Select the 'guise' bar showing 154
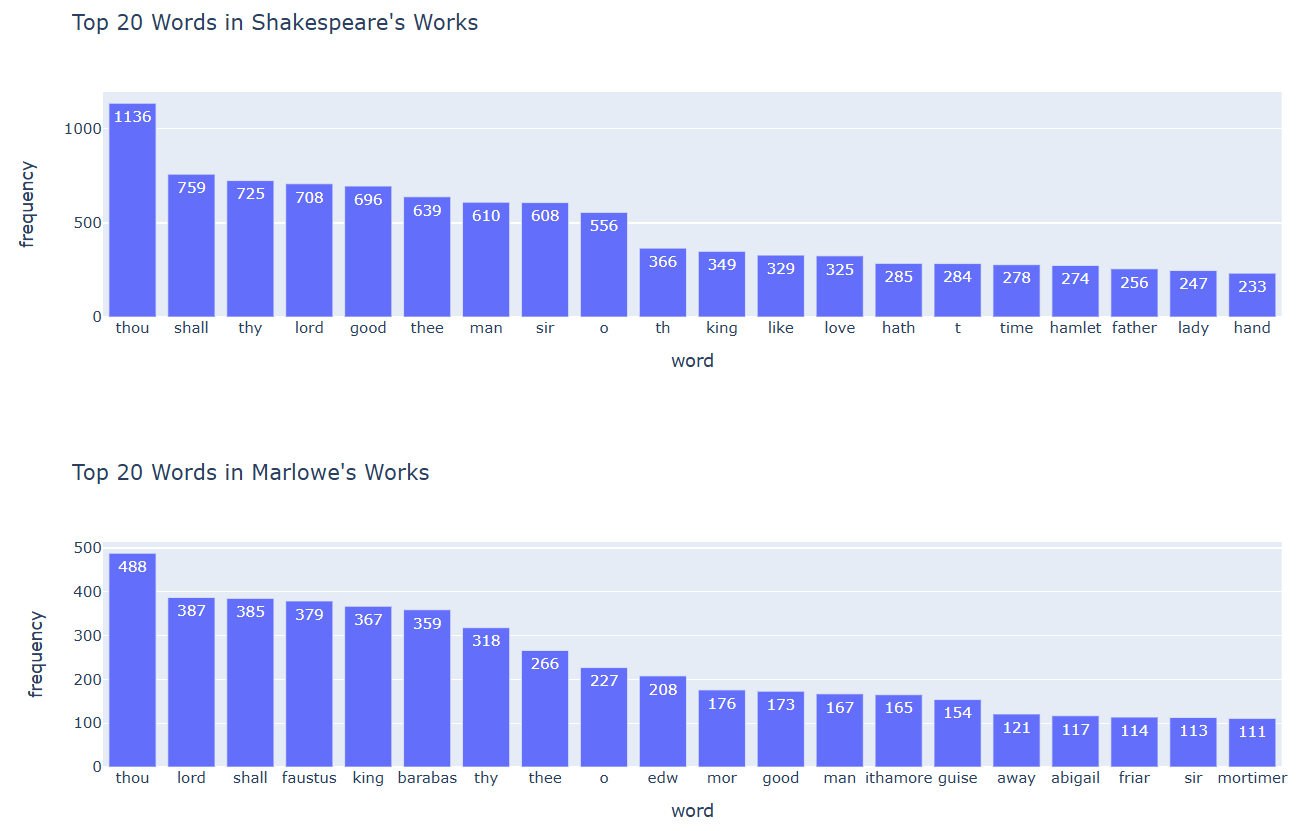Image resolution: width=1311 pixels, height=831 pixels. click(x=957, y=733)
